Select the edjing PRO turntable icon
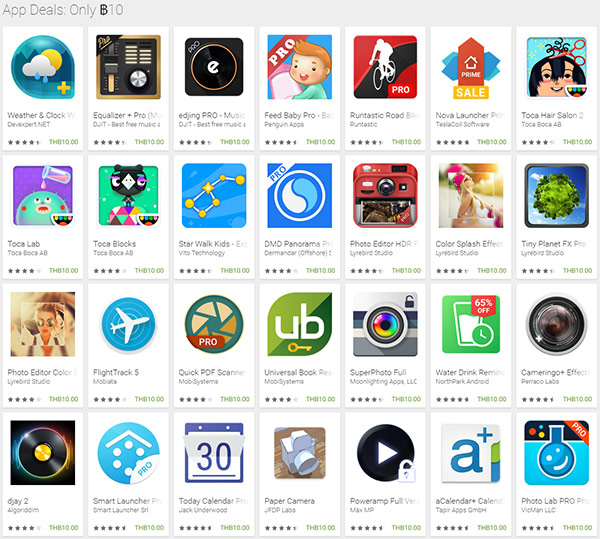This screenshot has height=539, width=600. pyautogui.click(x=214, y=67)
